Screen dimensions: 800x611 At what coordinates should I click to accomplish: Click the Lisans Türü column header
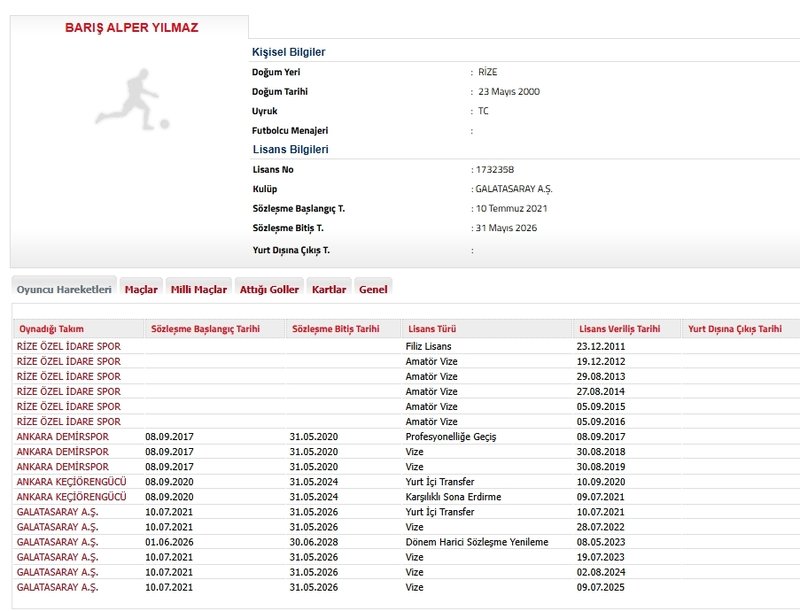pyautogui.click(x=432, y=329)
